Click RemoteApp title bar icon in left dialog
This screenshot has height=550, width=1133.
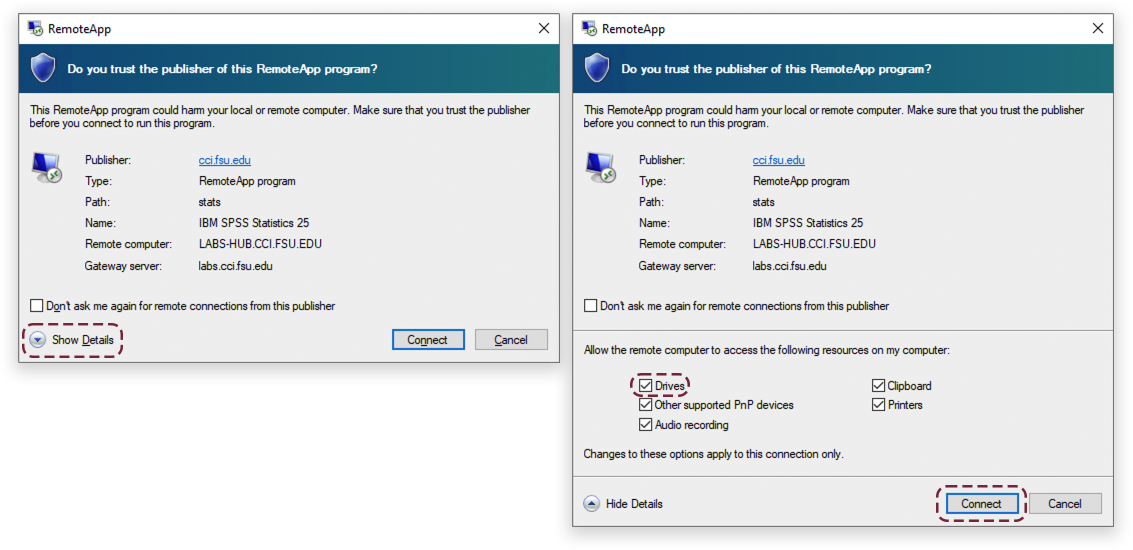coord(35,29)
